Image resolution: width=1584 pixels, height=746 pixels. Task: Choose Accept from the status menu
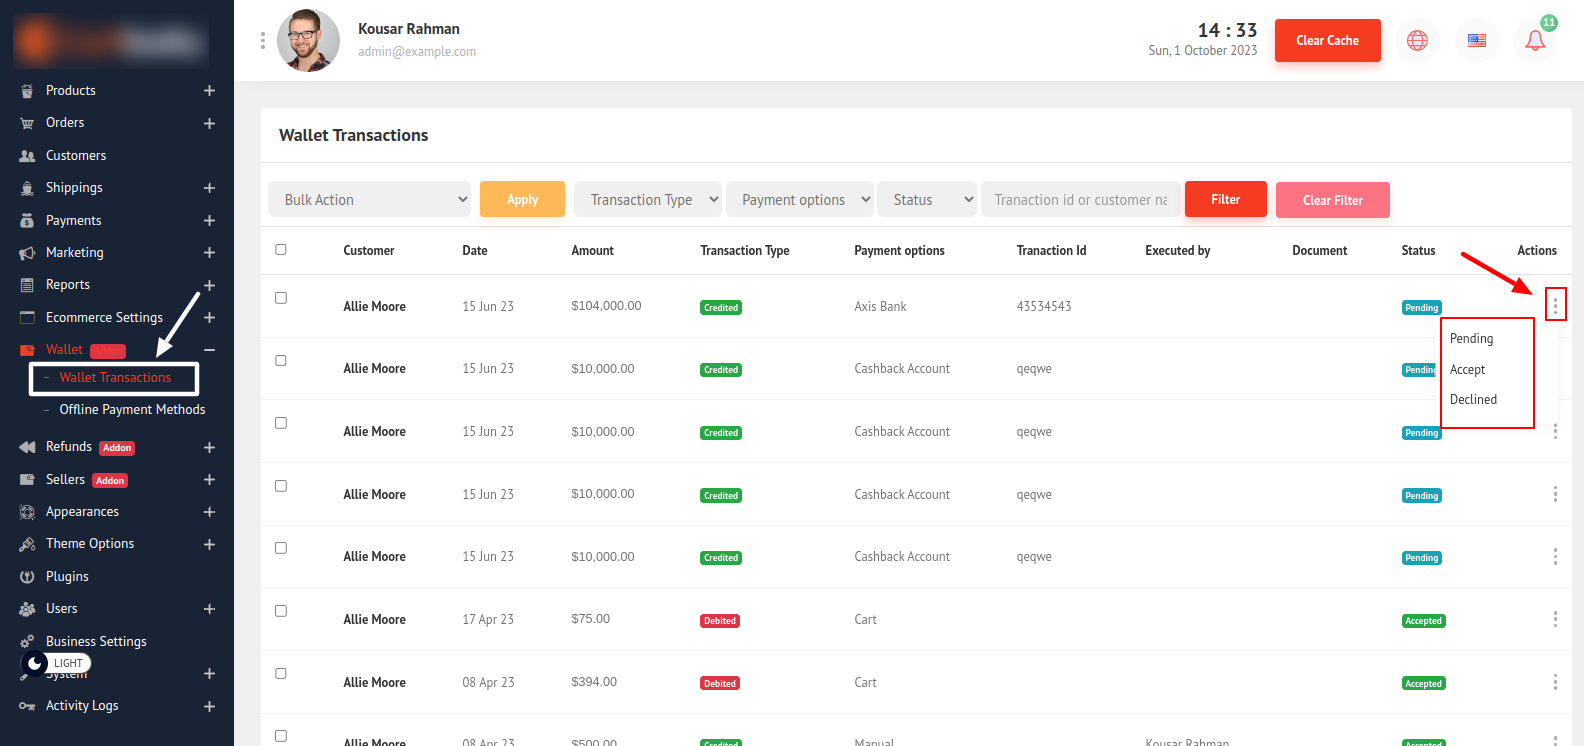(1467, 370)
